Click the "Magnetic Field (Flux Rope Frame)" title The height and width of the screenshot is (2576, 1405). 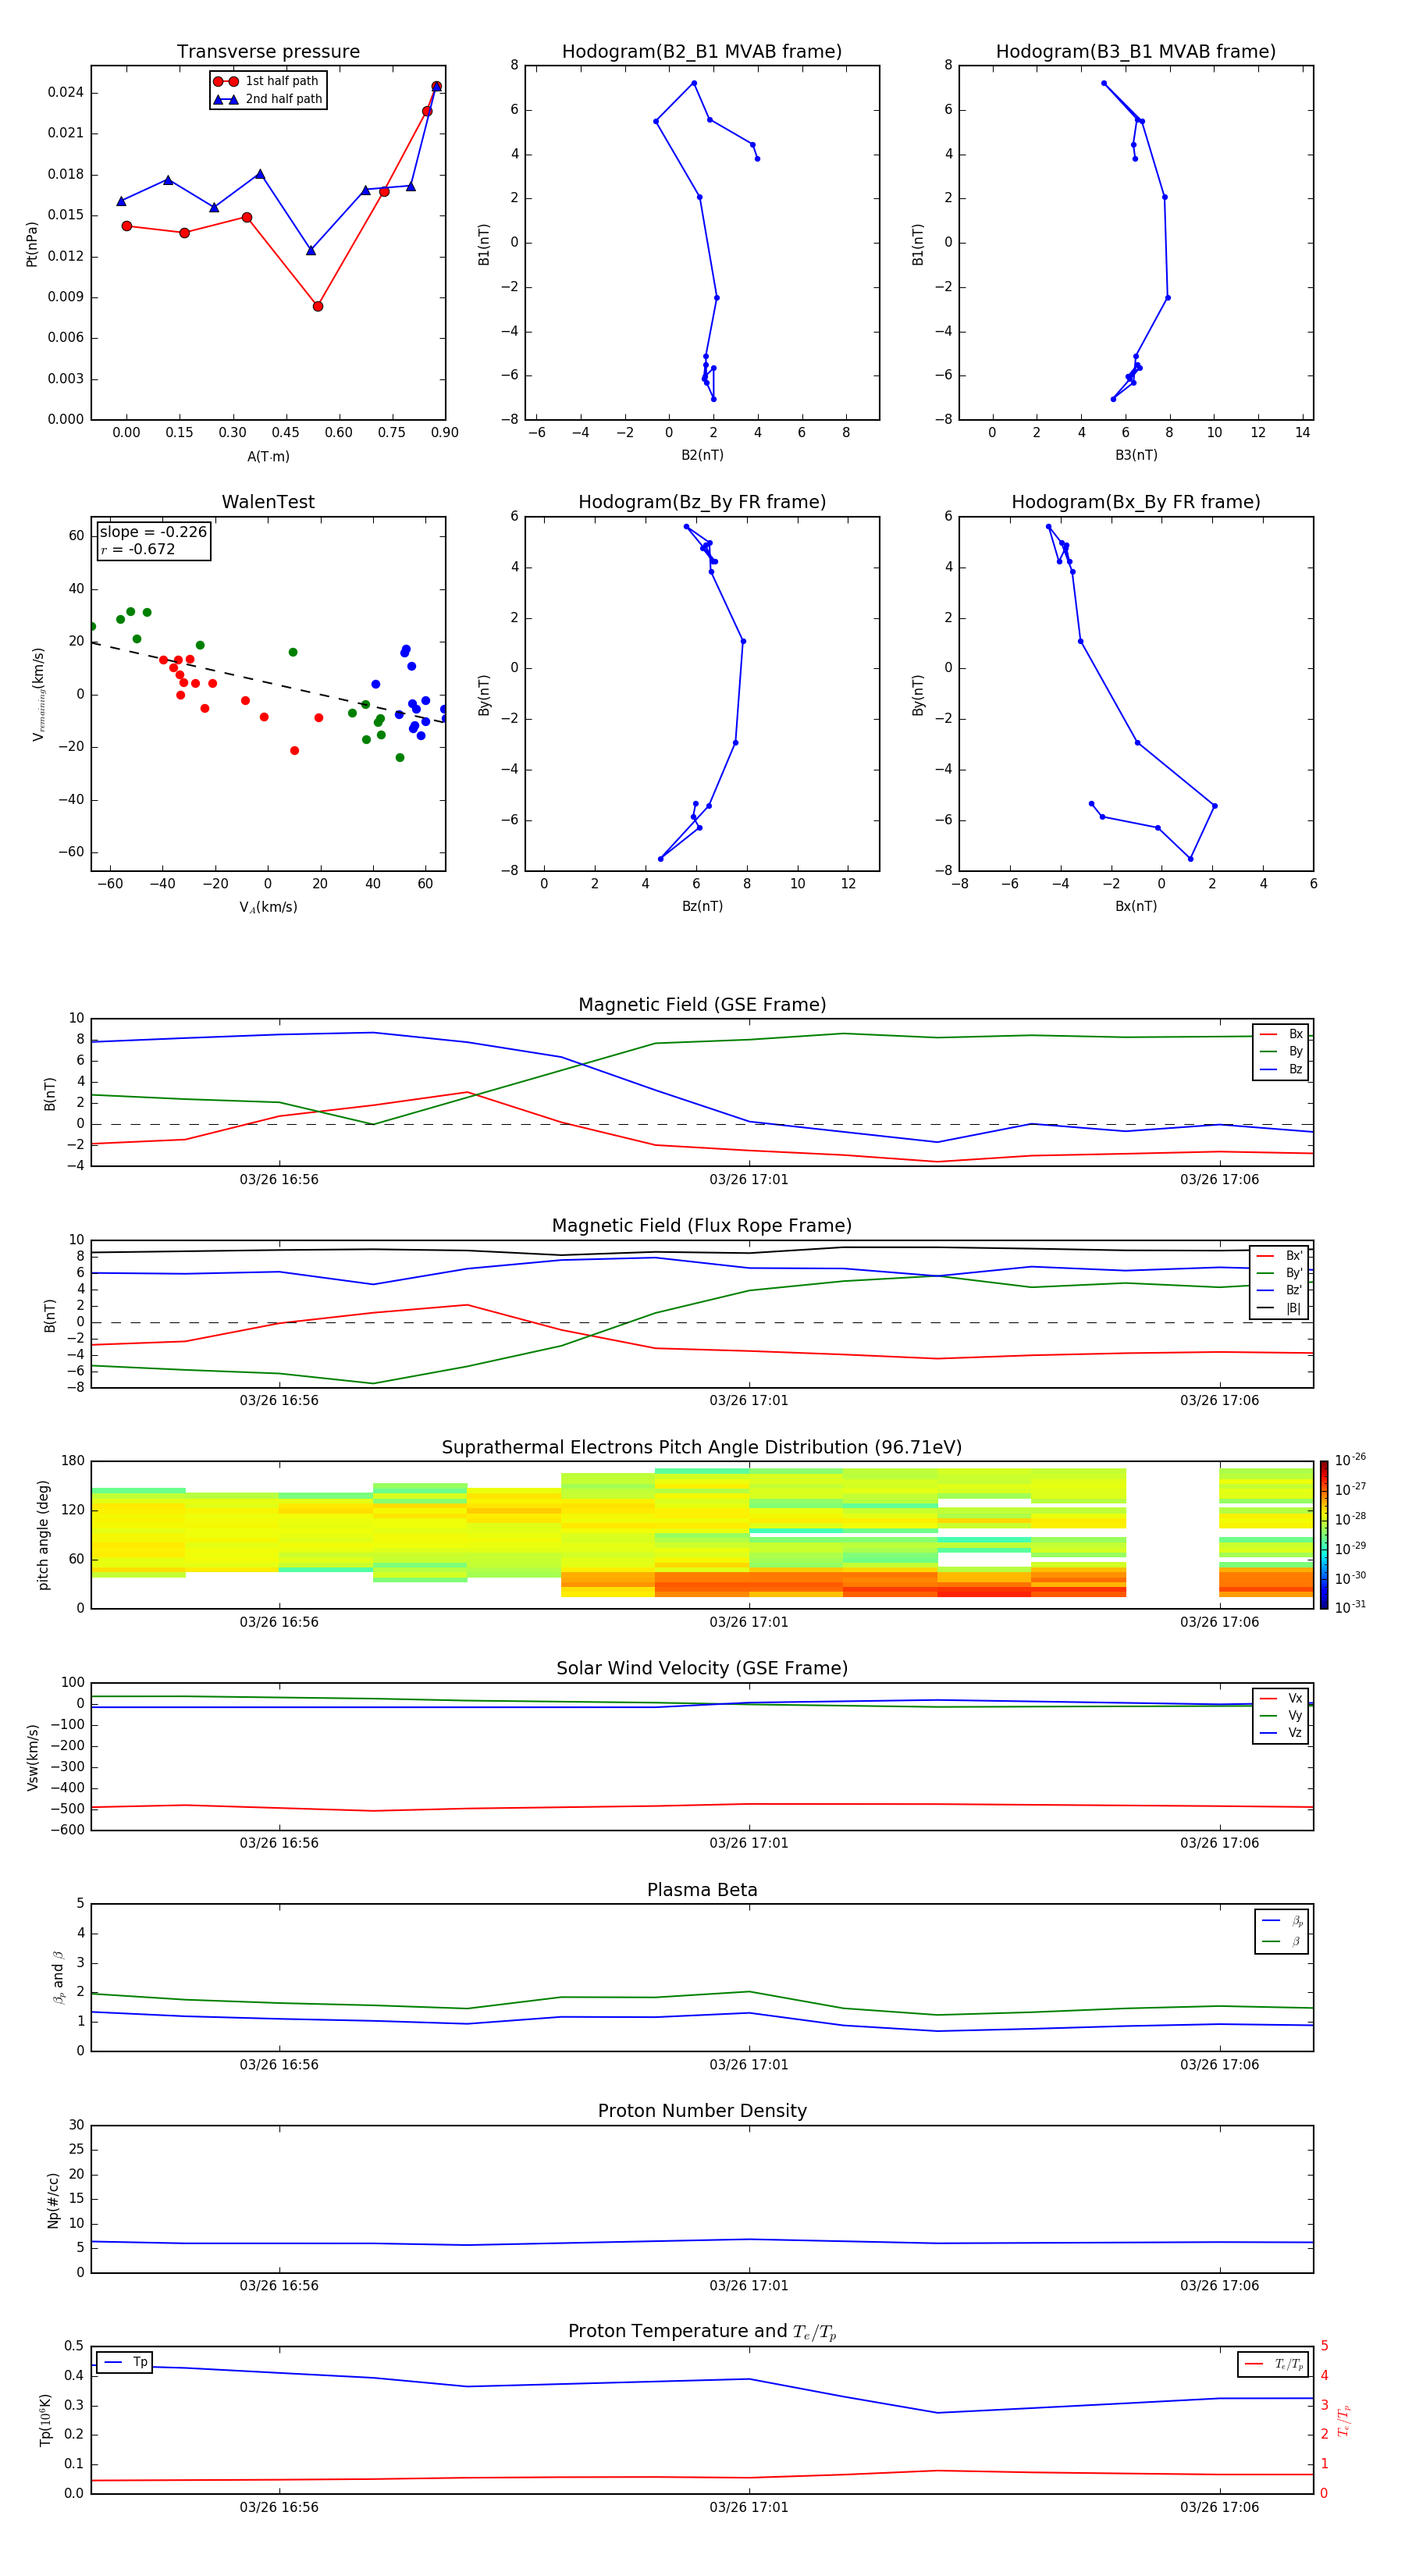point(702,1226)
